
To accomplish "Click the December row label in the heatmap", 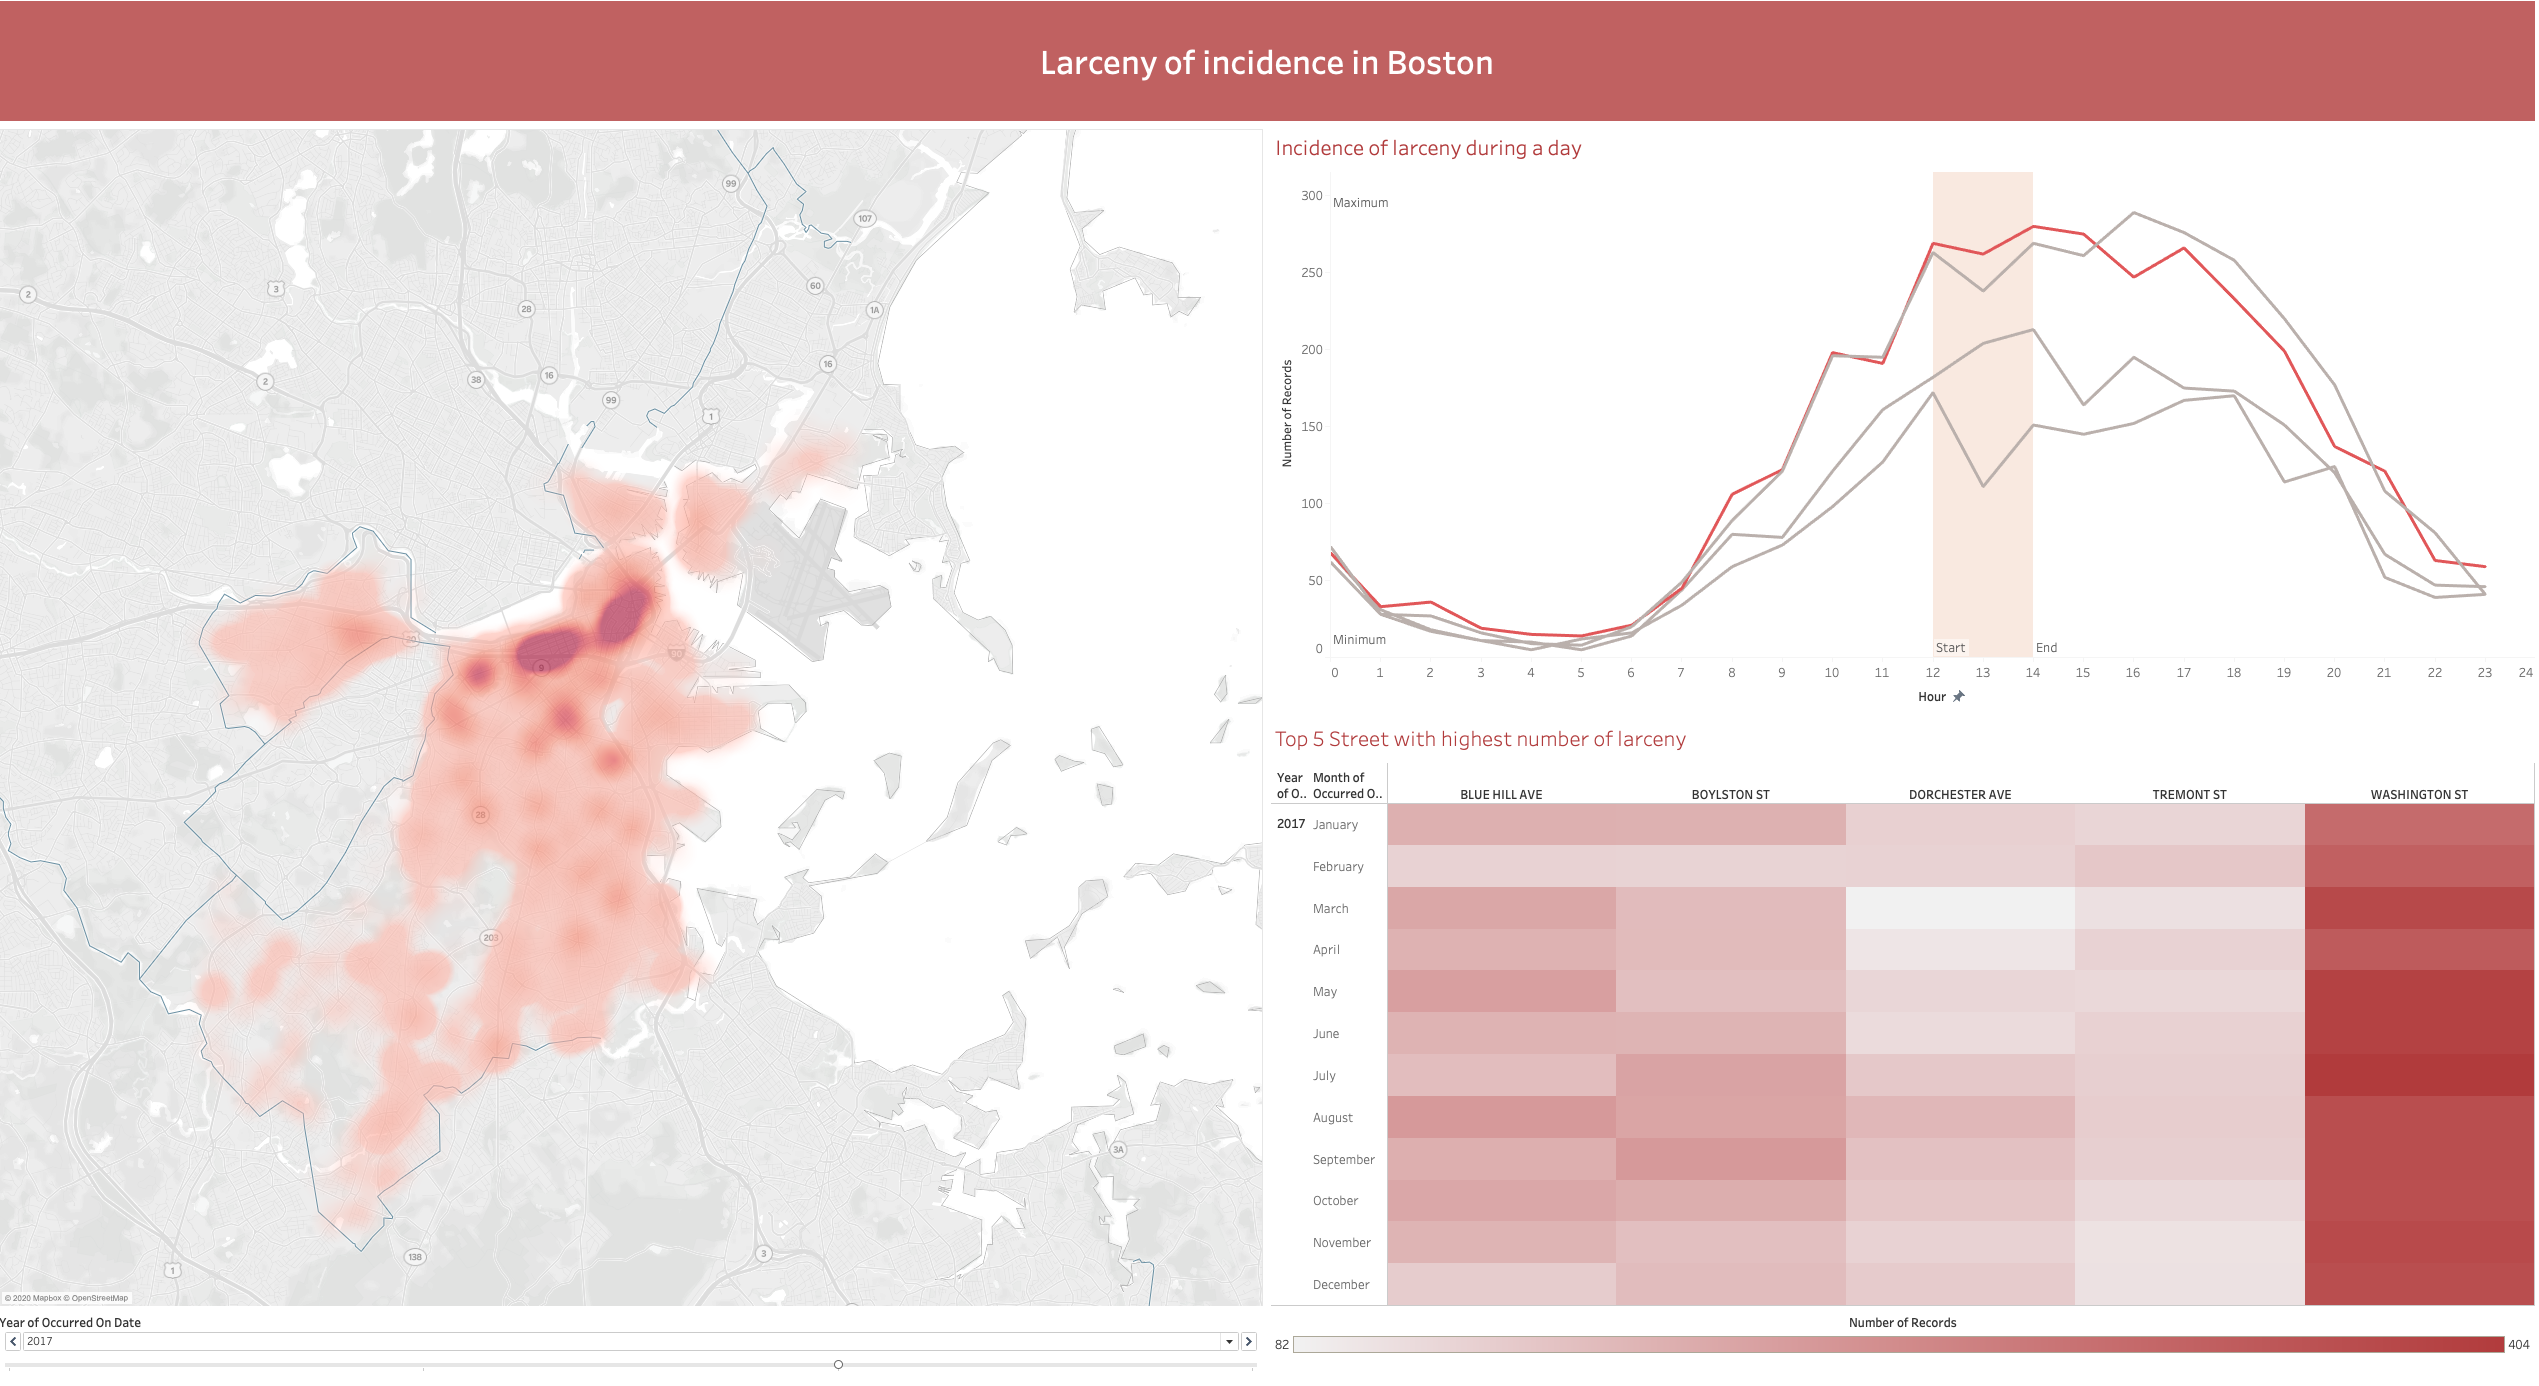I will [x=1340, y=1284].
